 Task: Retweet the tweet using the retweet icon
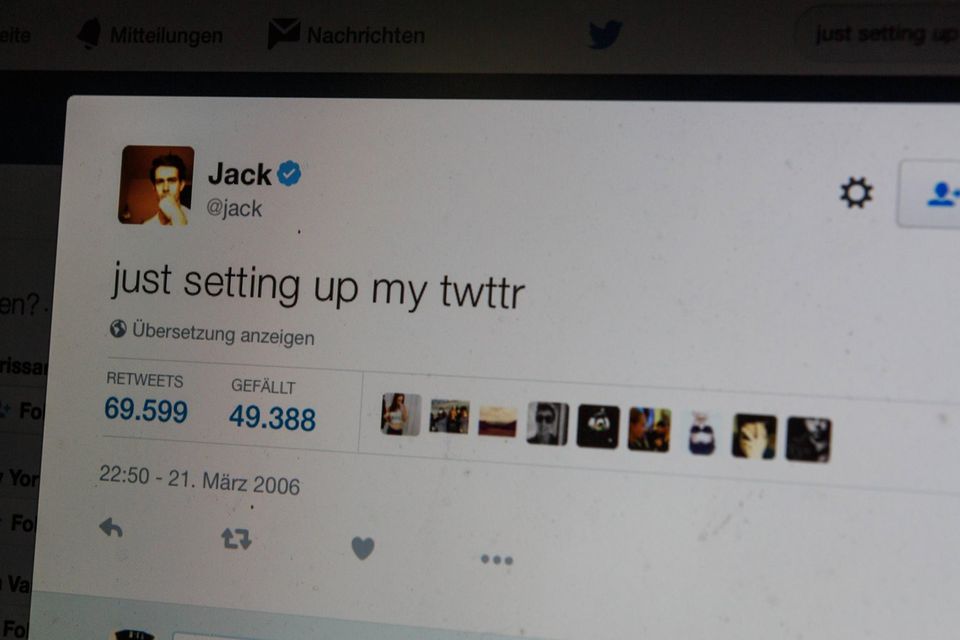coord(236,538)
